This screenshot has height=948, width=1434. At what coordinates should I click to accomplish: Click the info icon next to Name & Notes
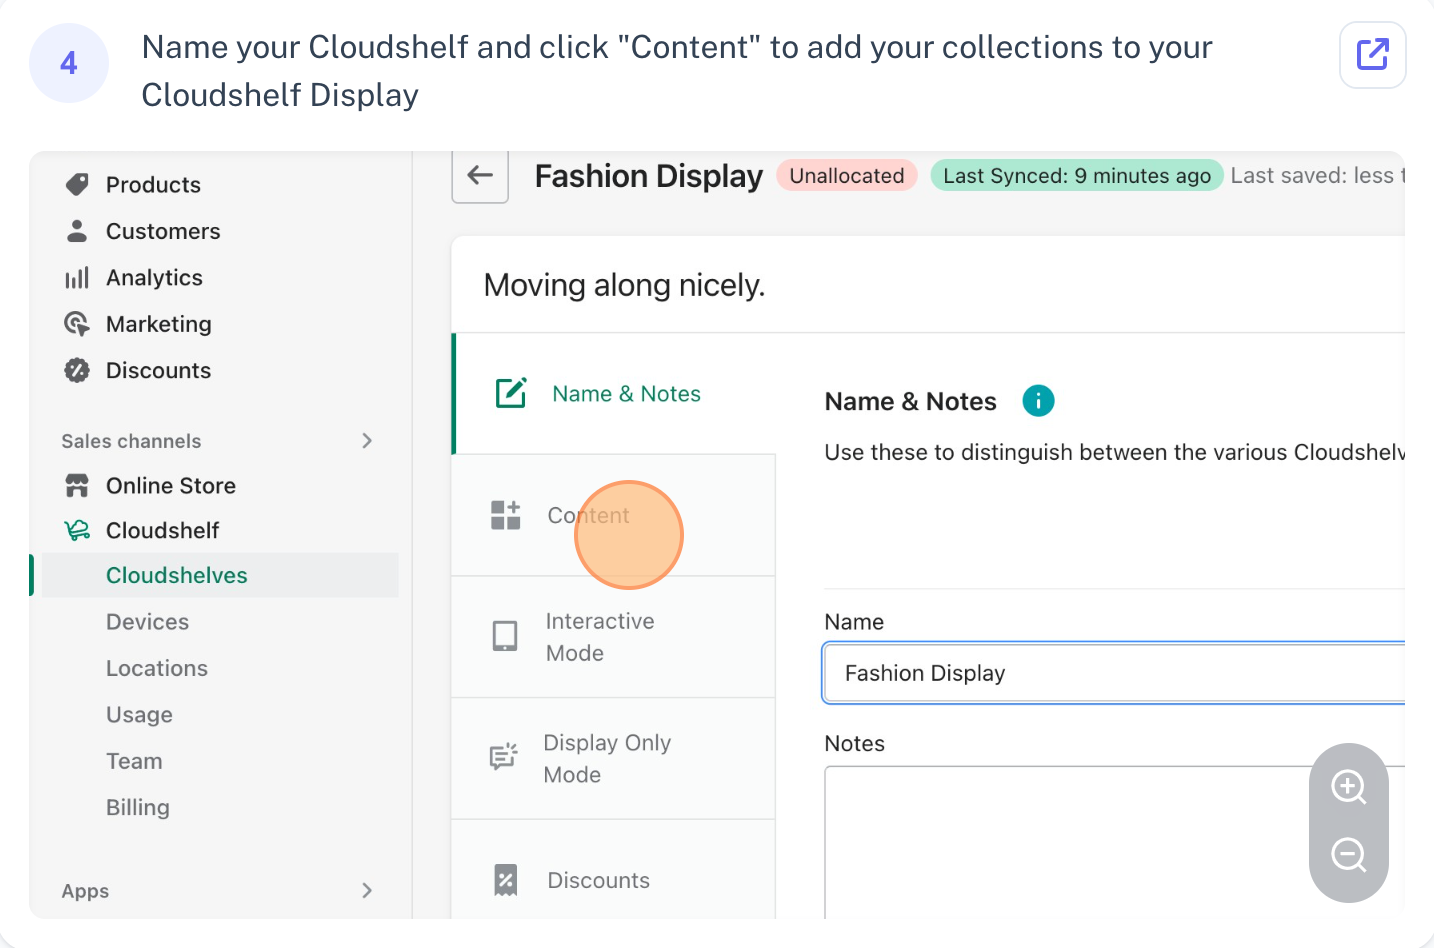click(1038, 401)
